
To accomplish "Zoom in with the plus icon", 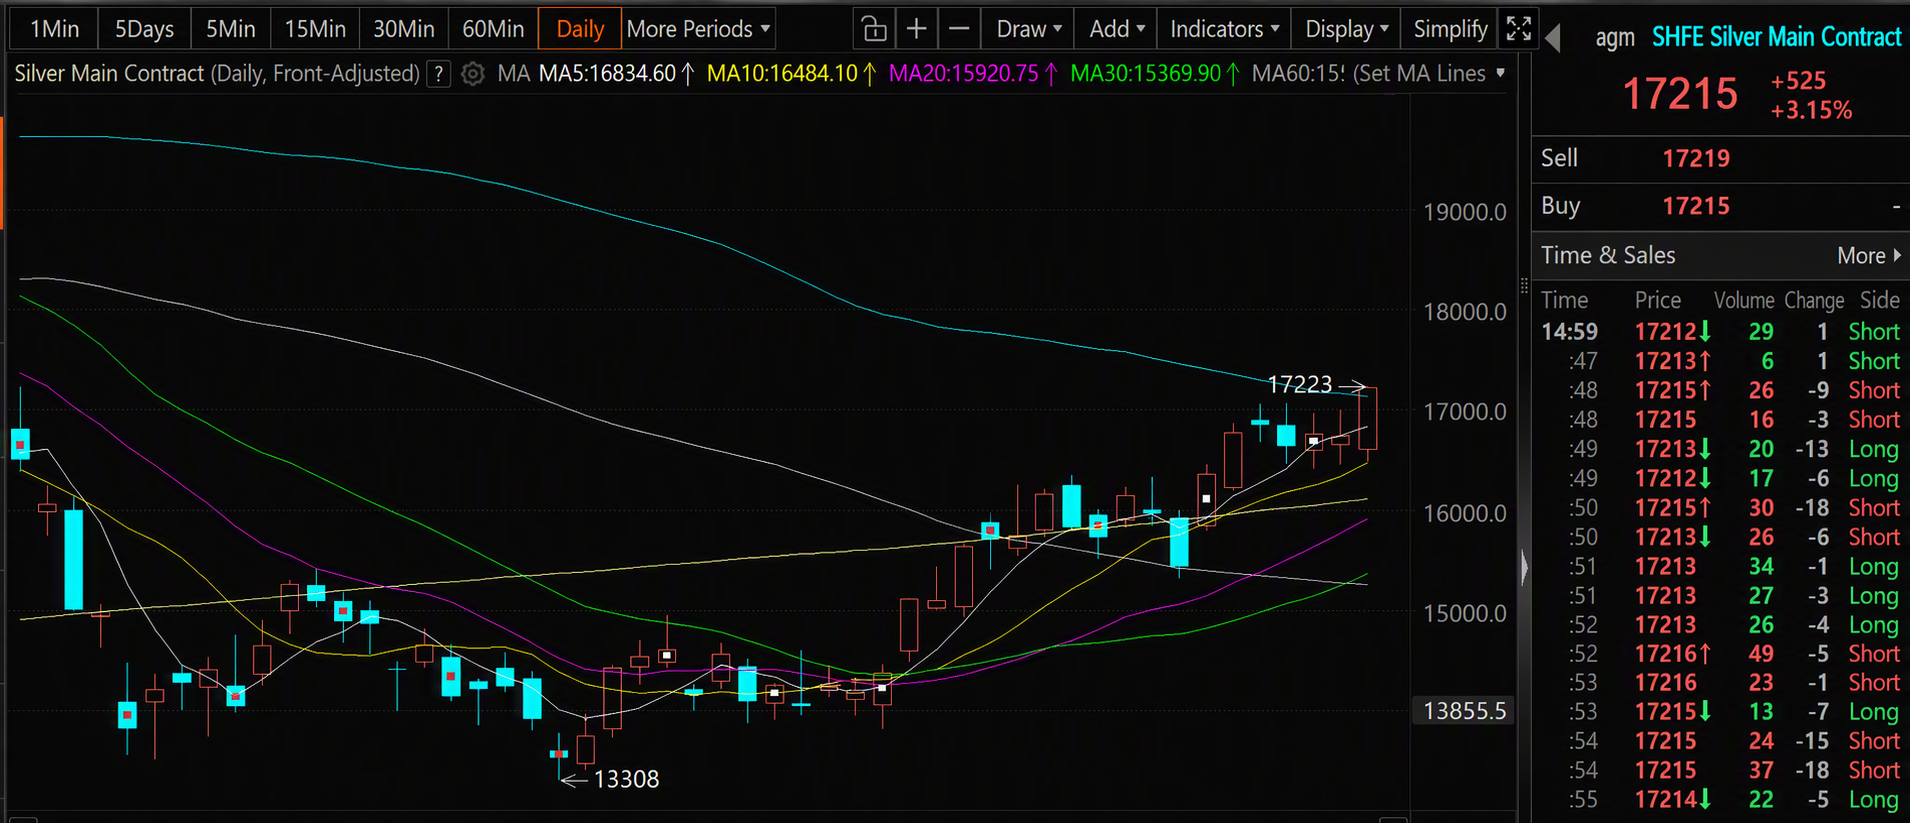I will pos(916,29).
